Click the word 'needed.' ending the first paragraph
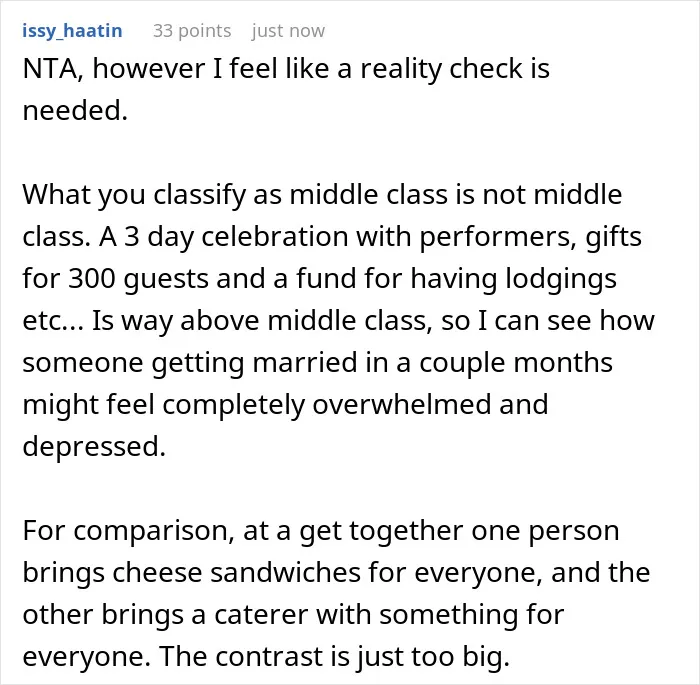Viewport: 700px width, 685px height. 75,110
